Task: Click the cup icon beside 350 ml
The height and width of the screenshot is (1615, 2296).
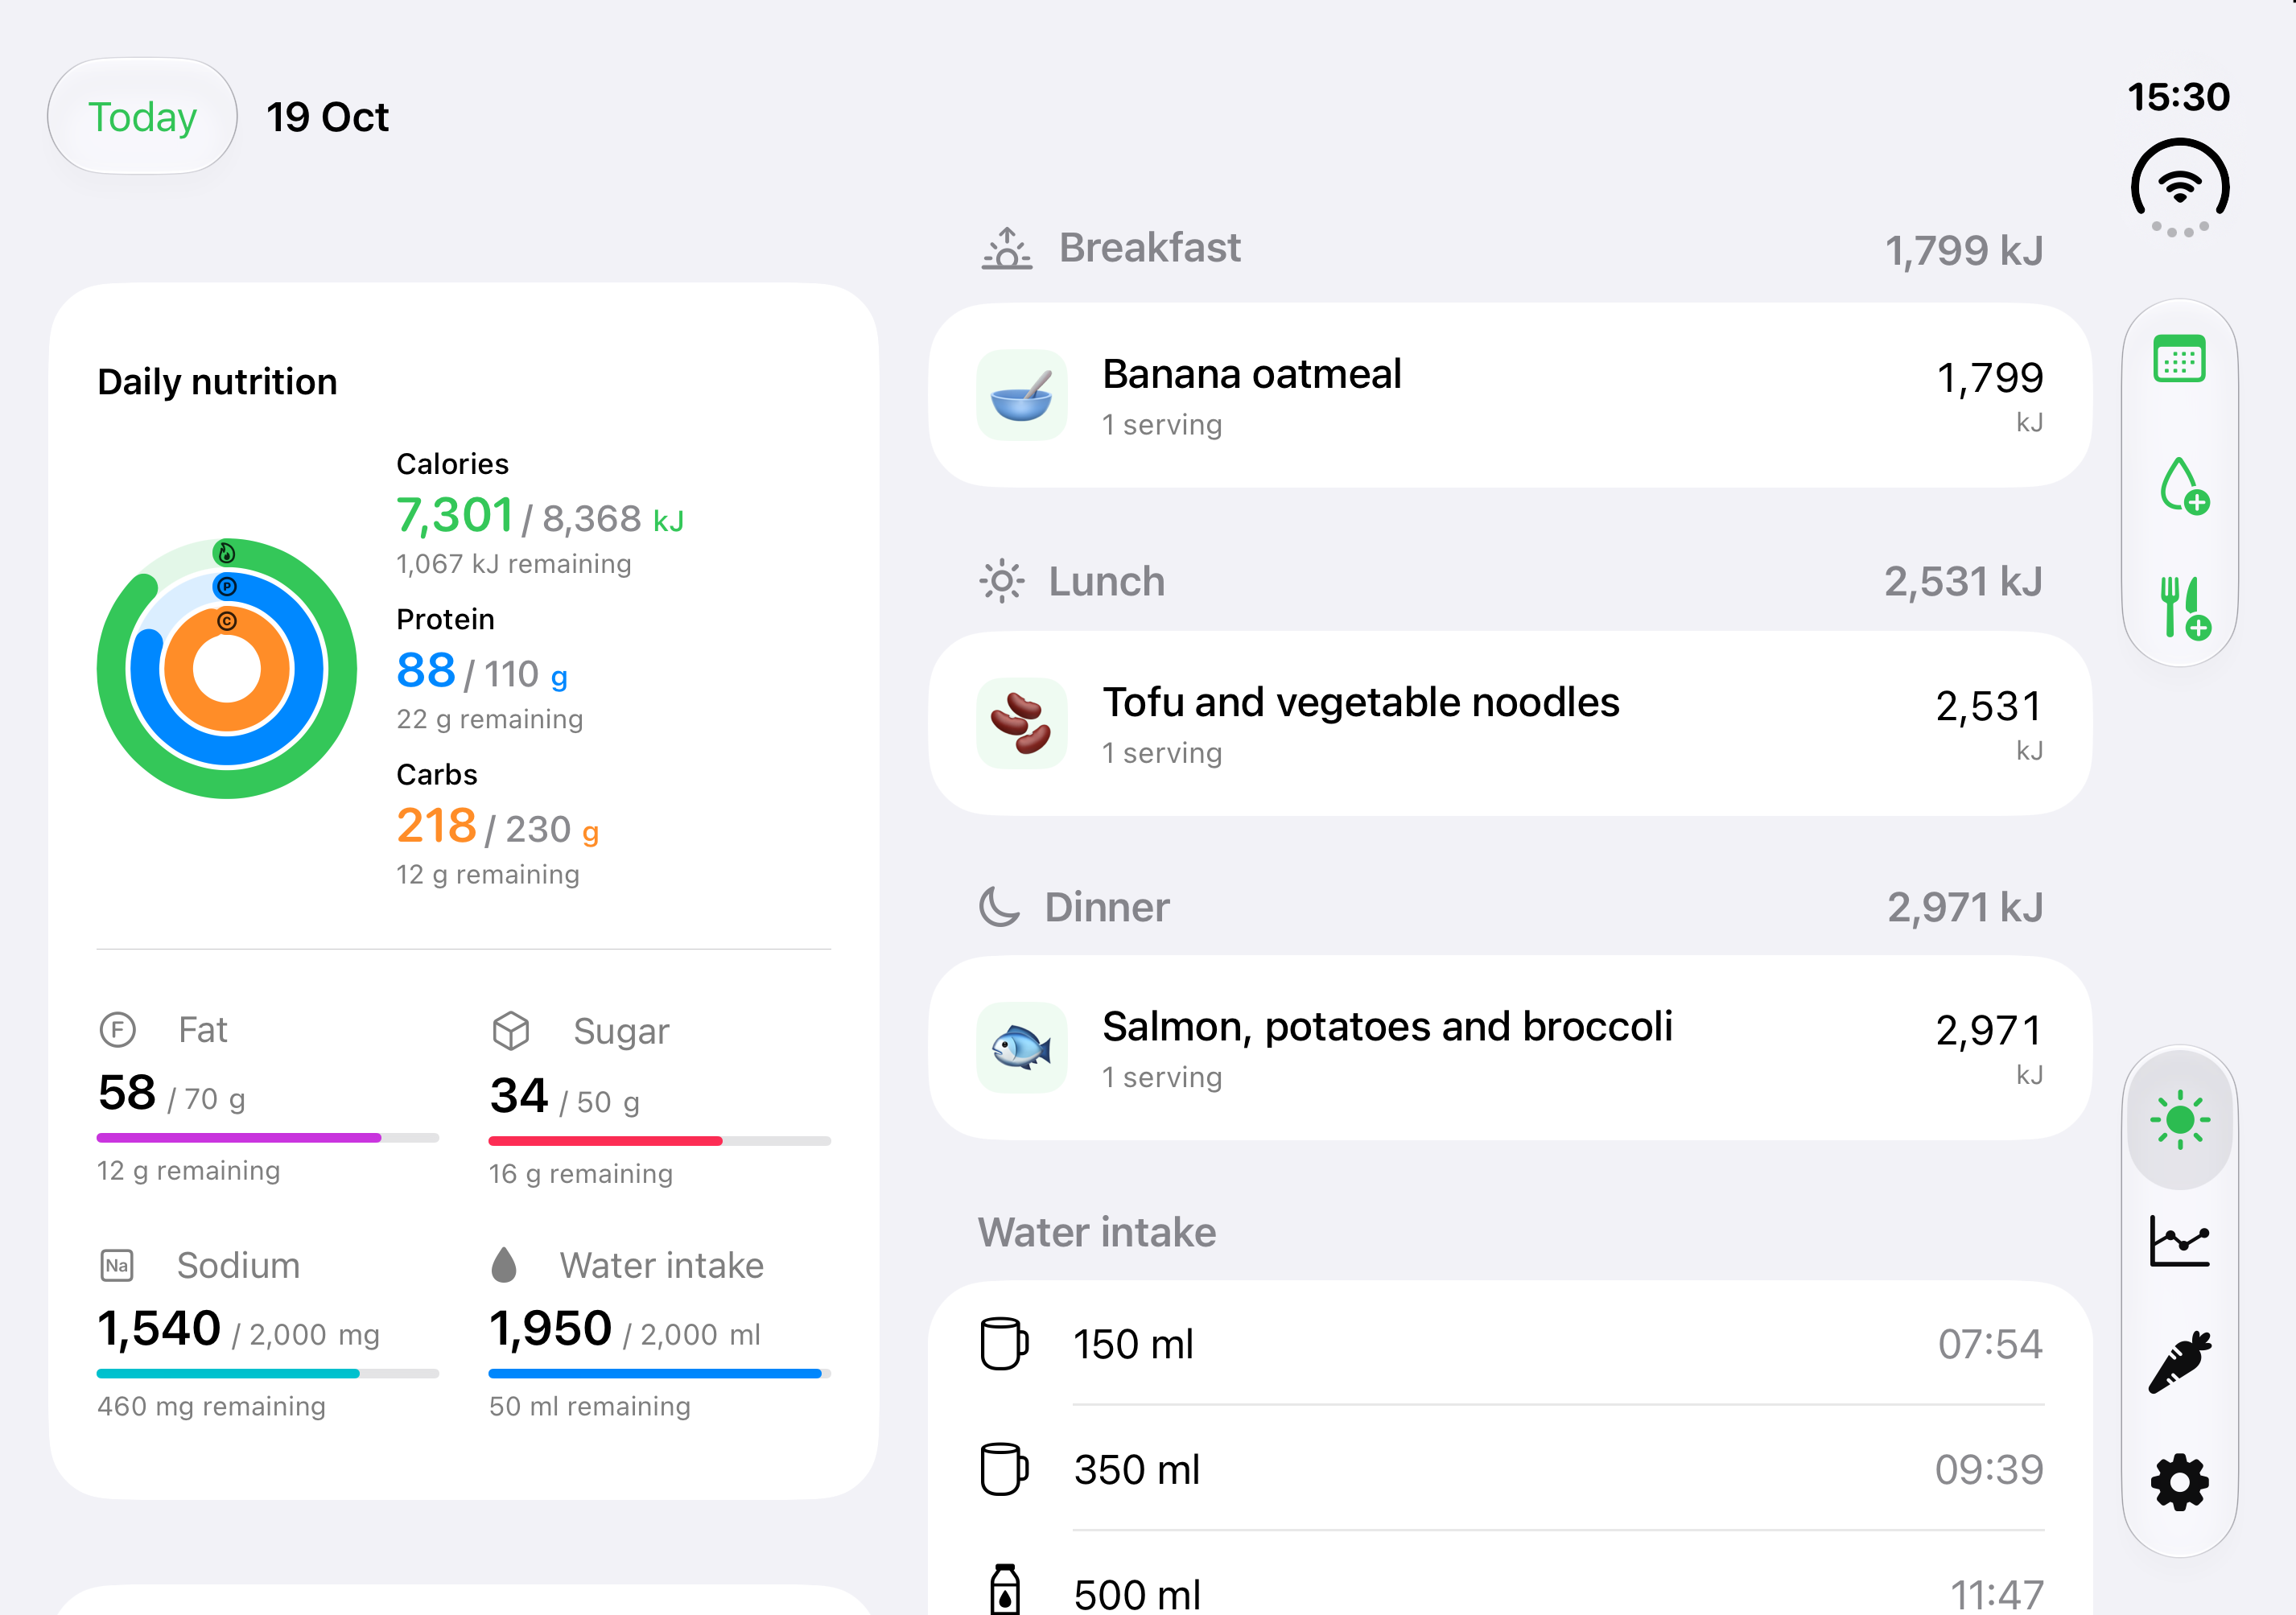Action: 1004,1468
